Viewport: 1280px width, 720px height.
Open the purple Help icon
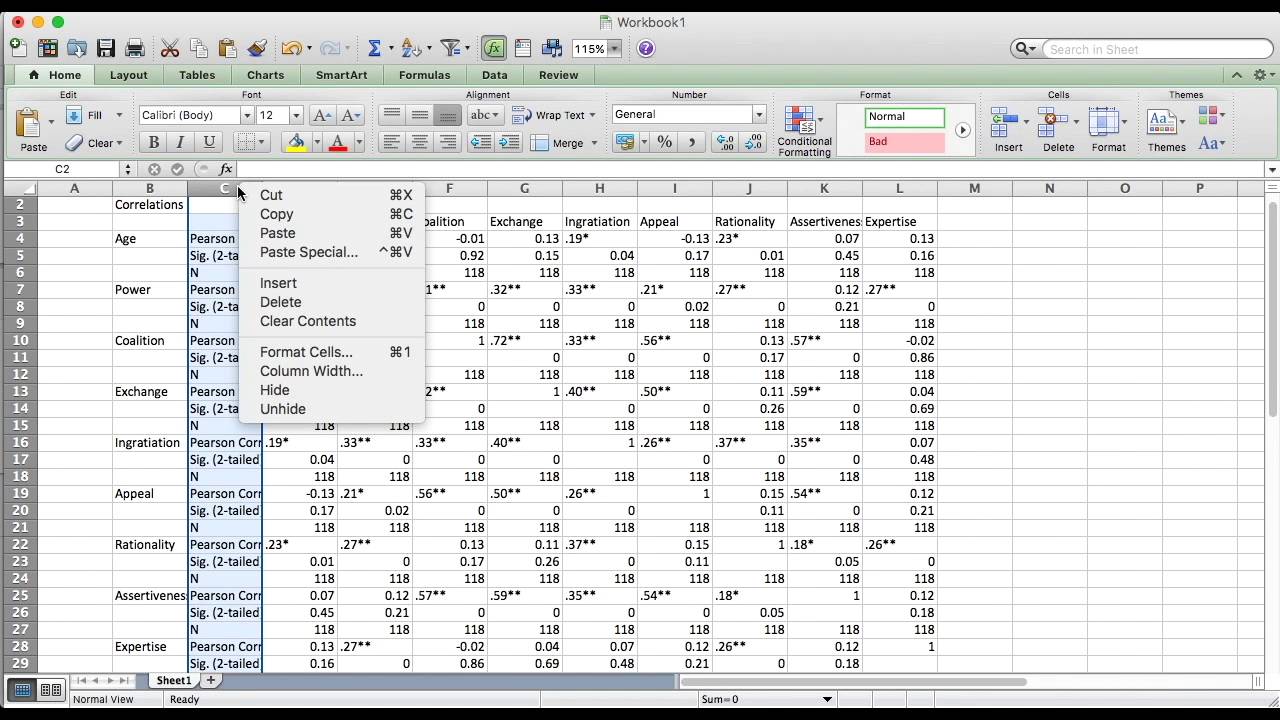646,48
